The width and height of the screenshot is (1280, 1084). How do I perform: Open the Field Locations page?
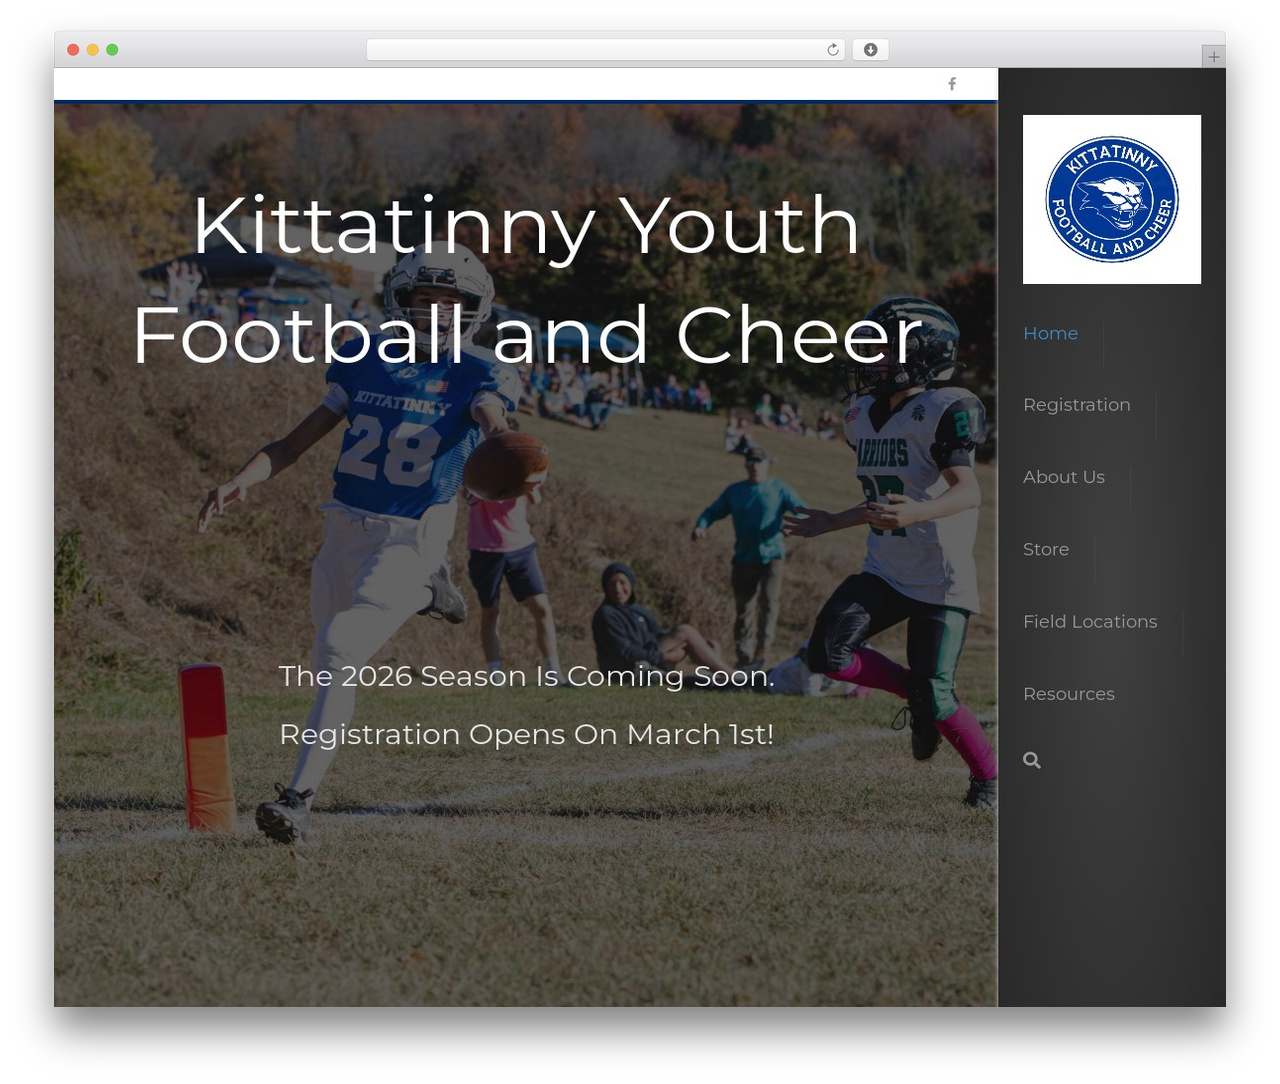pos(1090,621)
